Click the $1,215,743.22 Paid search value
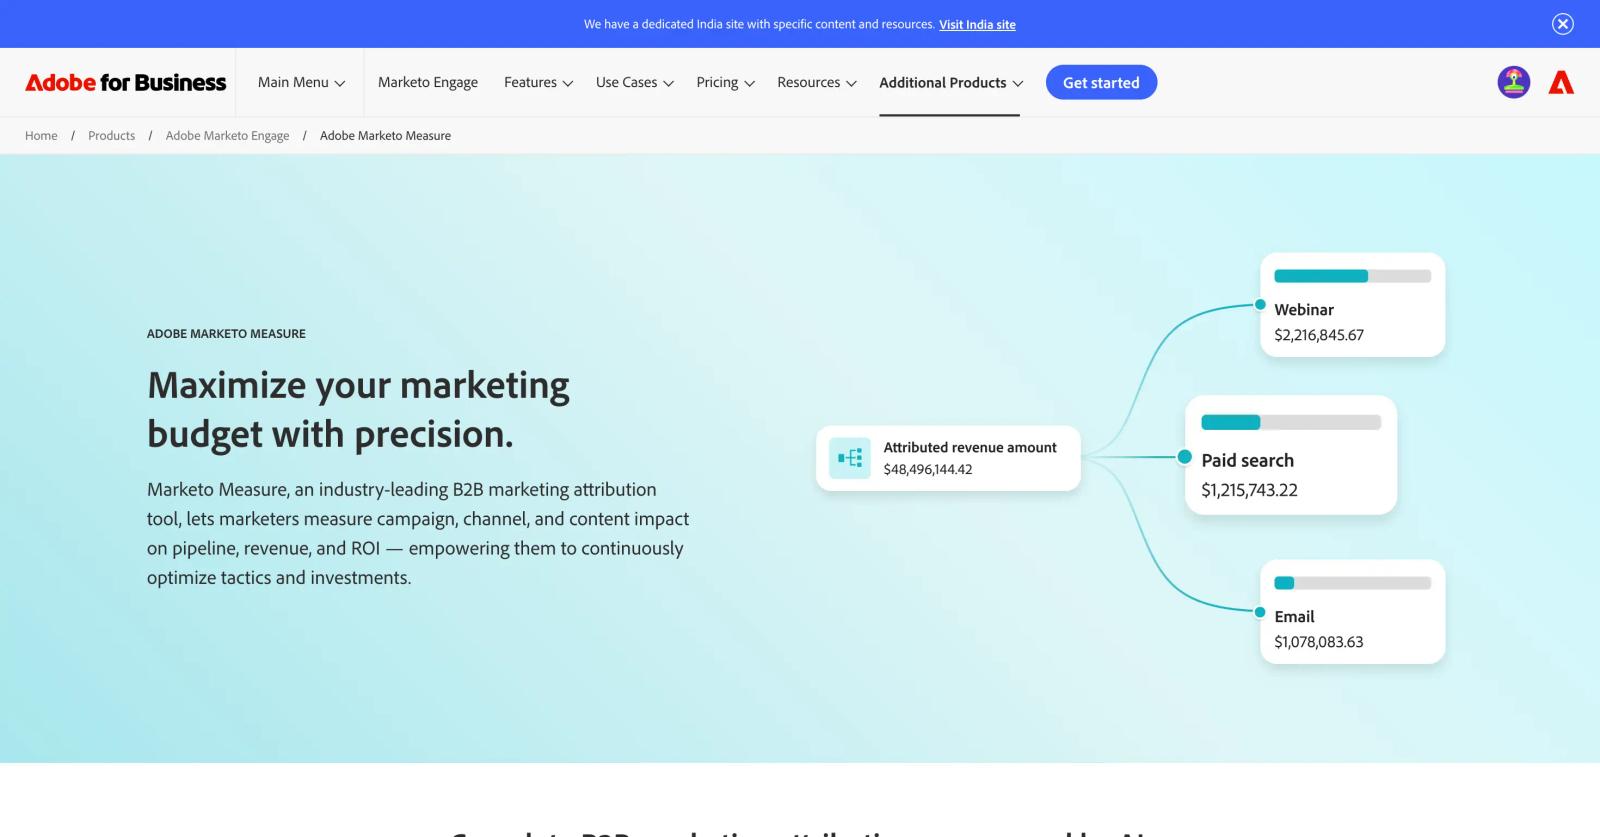The image size is (1600, 837). [x=1249, y=490]
